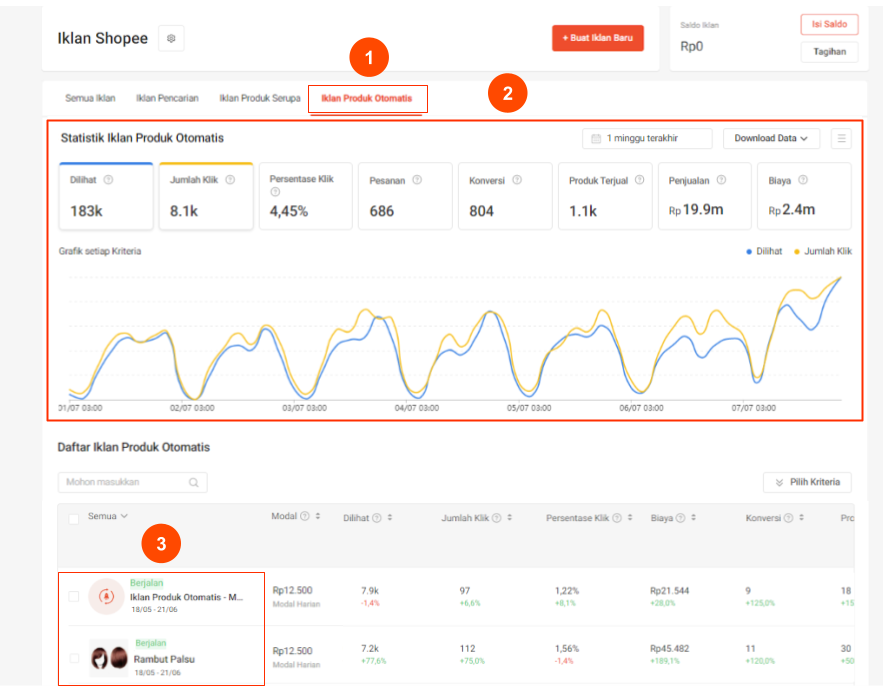Screen dimensions: 883x691
Task: Toggle the Pesanan 686 metric card
Action: (405, 196)
